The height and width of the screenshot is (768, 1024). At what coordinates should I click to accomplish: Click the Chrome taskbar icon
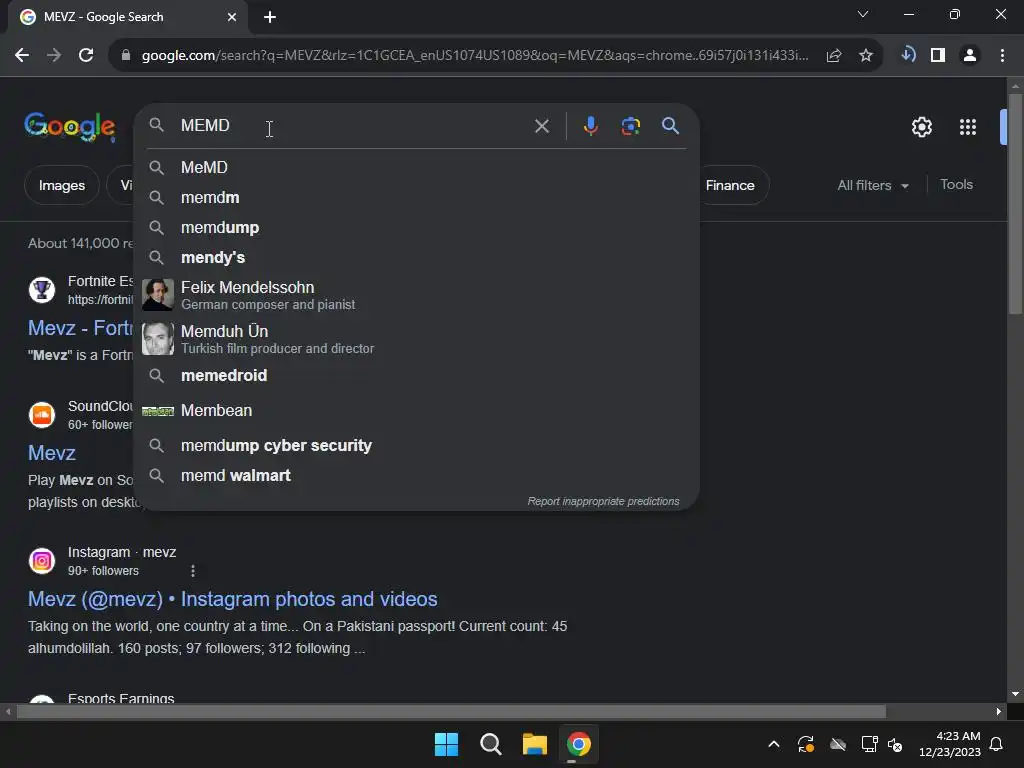tap(578, 744)
